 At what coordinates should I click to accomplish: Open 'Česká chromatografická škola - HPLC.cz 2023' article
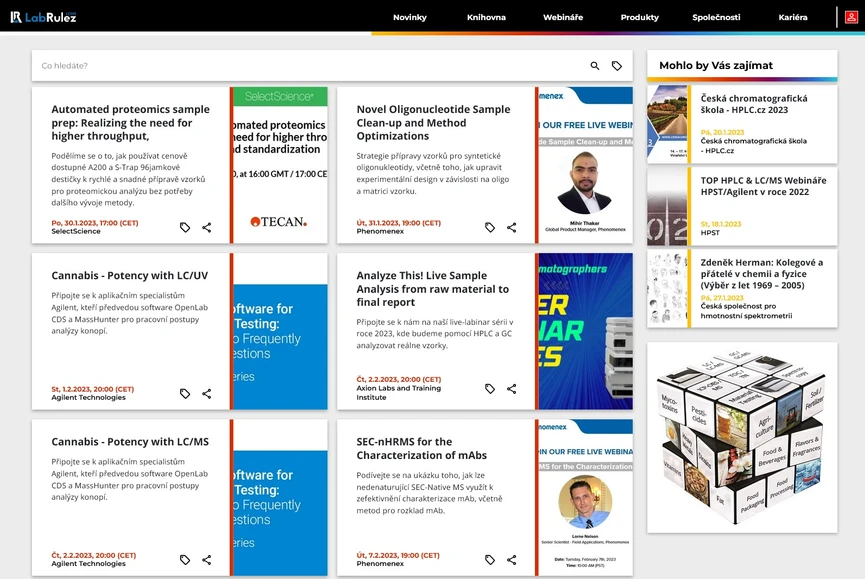[754, 104]
